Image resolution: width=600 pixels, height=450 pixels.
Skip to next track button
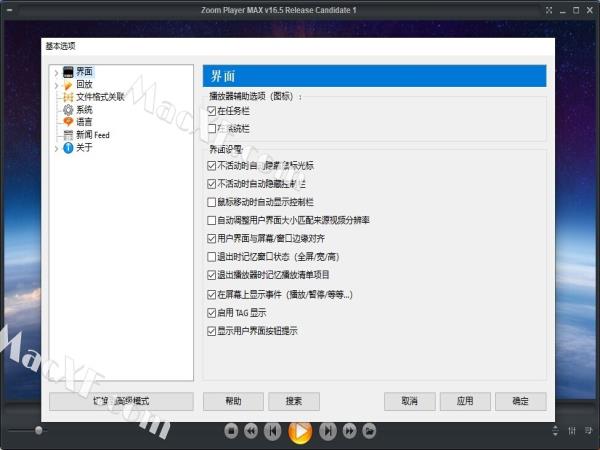coord(328,431)
